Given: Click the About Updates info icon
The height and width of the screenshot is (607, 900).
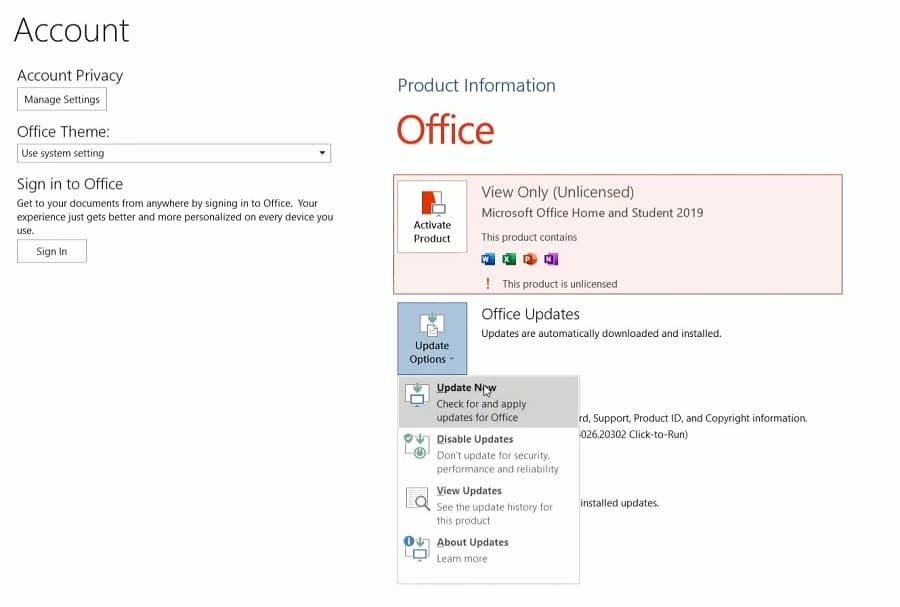Looking at the screenshot, I should click(416, 548).
